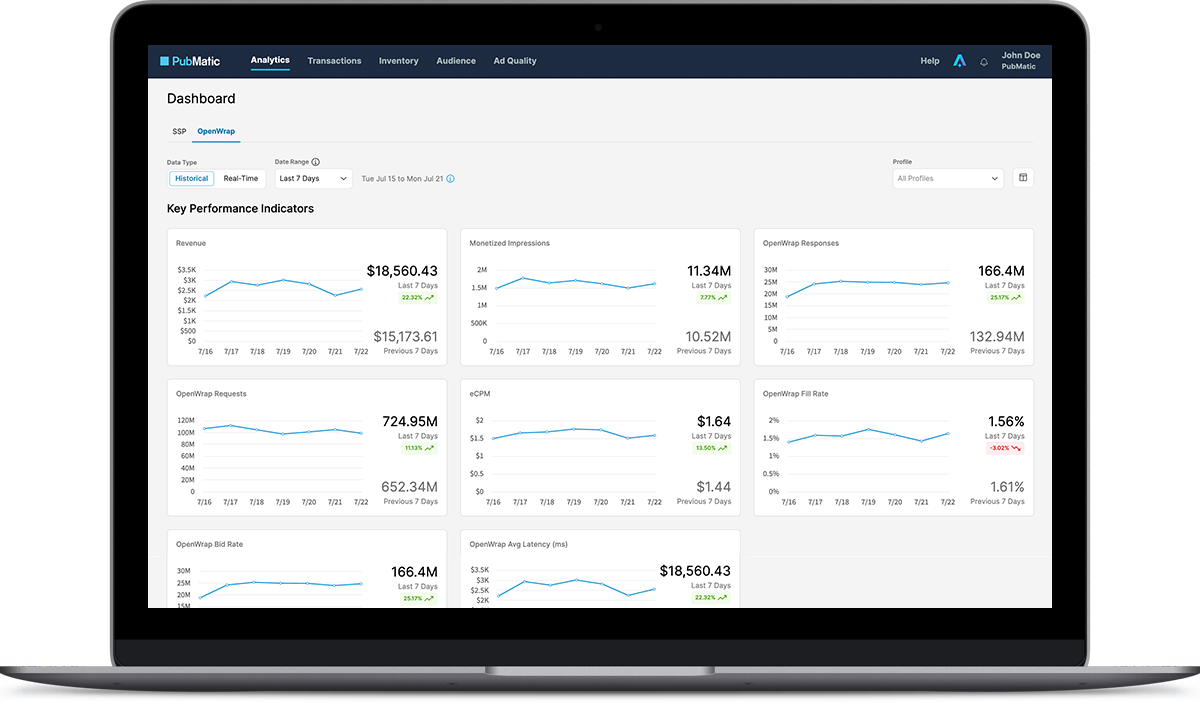Open the notifications bell

pos(984,62)
